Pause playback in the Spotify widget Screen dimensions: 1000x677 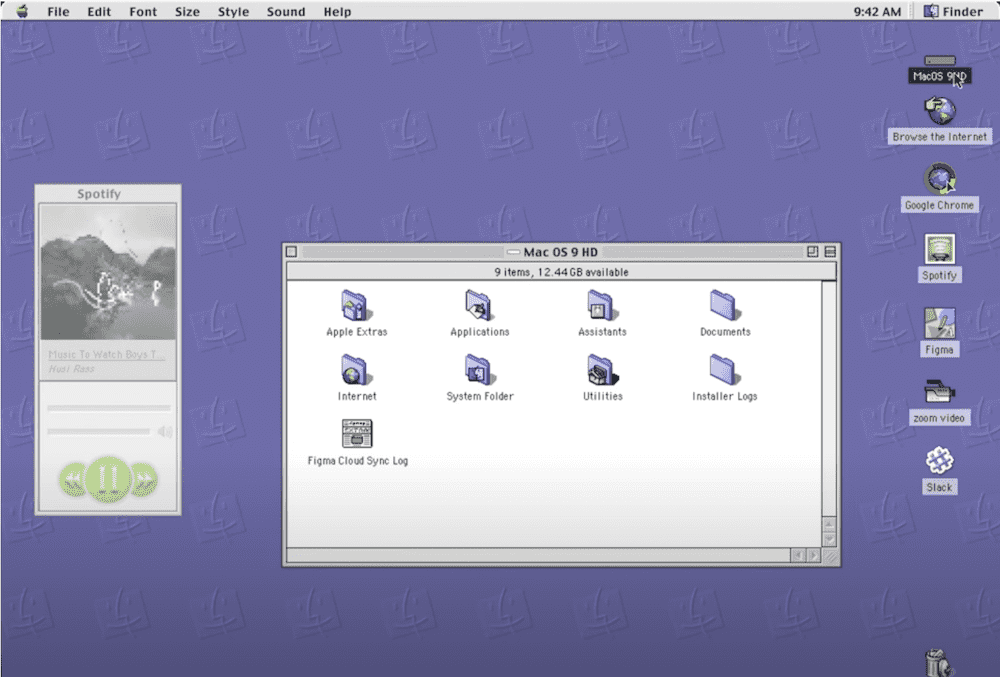coord(108,479)
